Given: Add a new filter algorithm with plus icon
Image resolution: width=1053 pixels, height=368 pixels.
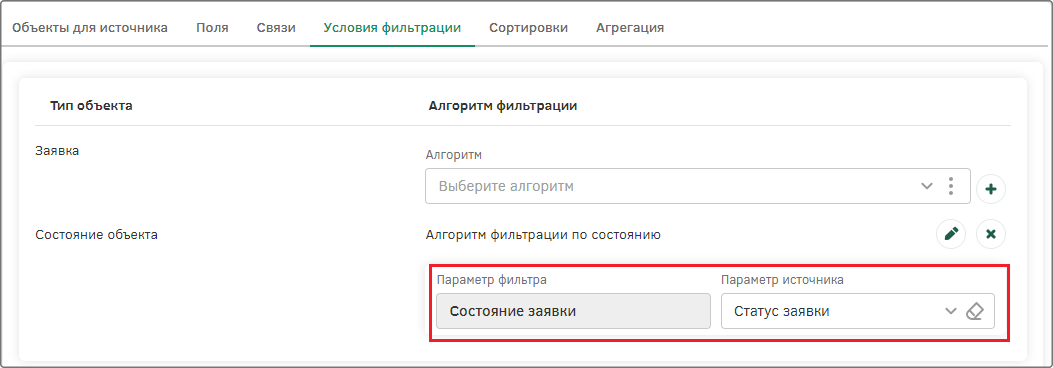Looking at the screenshot, I should click(x=991, y=189).
